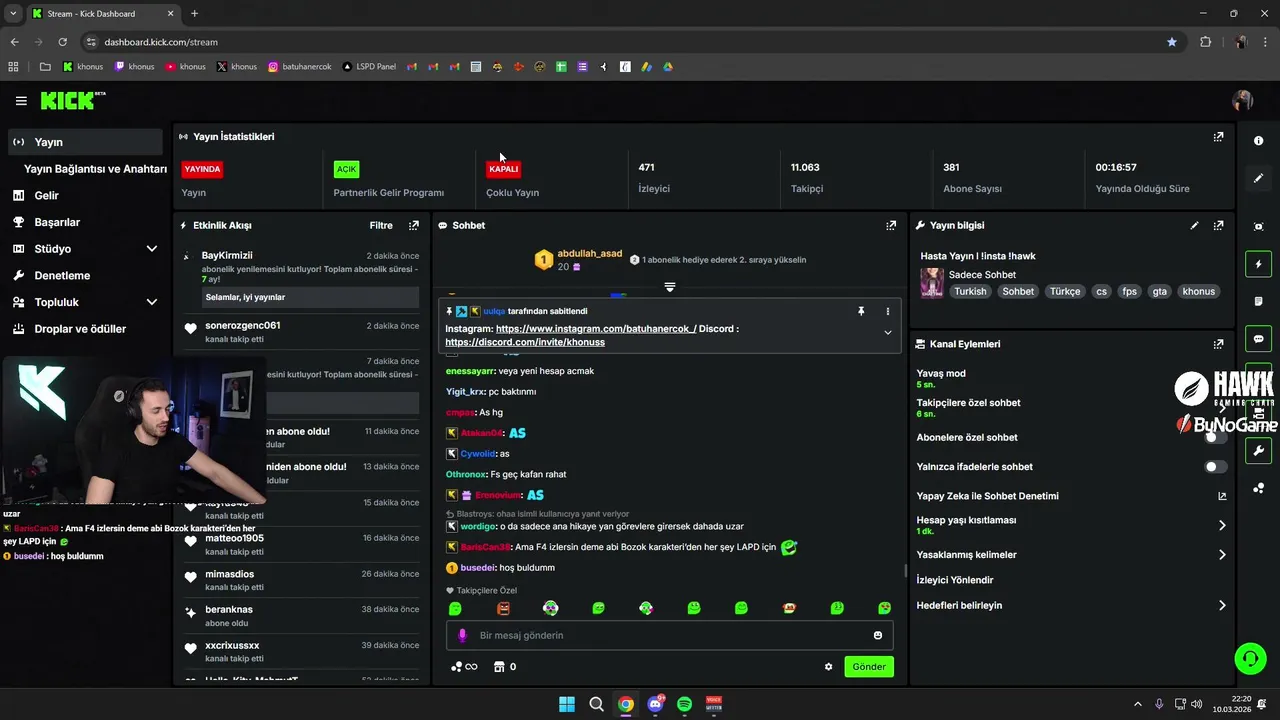Click the document icon in right sidebar
The image size is (1280, 720).
coord(1258,301)
